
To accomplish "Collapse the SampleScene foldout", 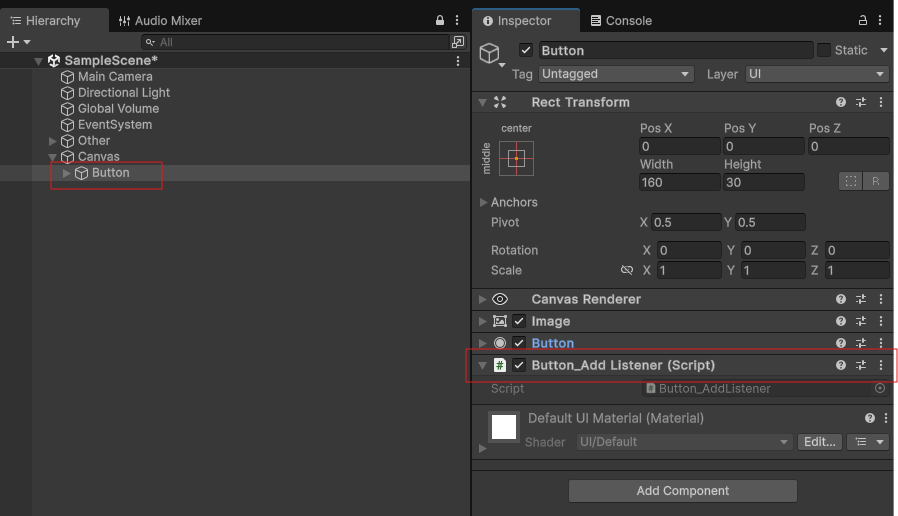I will coord(38,61).
